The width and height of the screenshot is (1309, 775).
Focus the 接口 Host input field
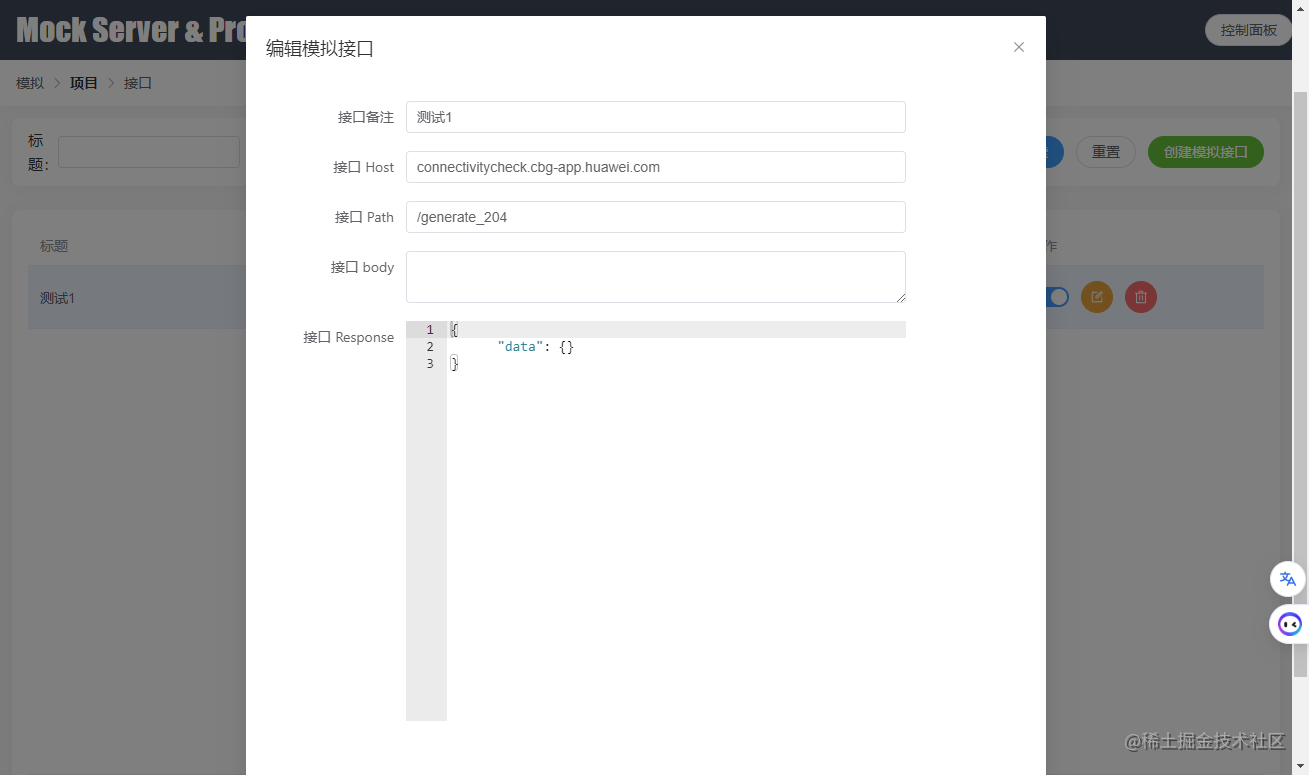pos(655,167)
